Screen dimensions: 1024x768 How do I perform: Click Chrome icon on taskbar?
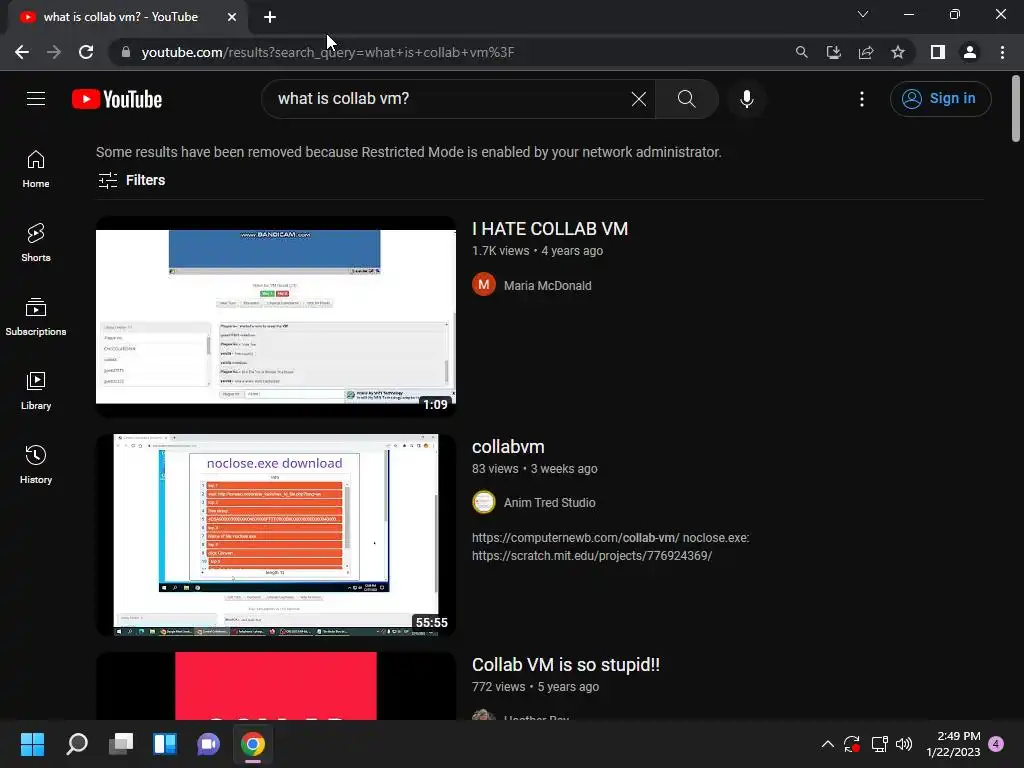tap(253, 744)
